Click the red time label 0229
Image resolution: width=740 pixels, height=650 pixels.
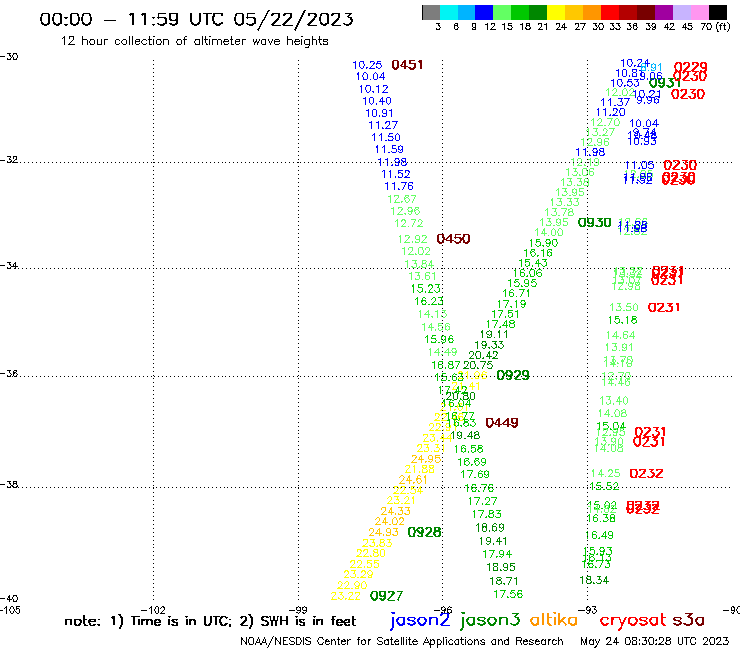pyautogui.click(x=690, y=67)
